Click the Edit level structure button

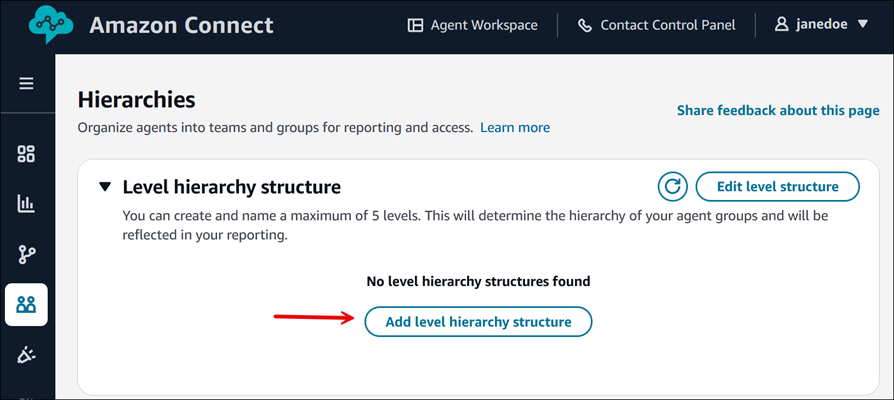pyautogui.click(x=777, y=186)
